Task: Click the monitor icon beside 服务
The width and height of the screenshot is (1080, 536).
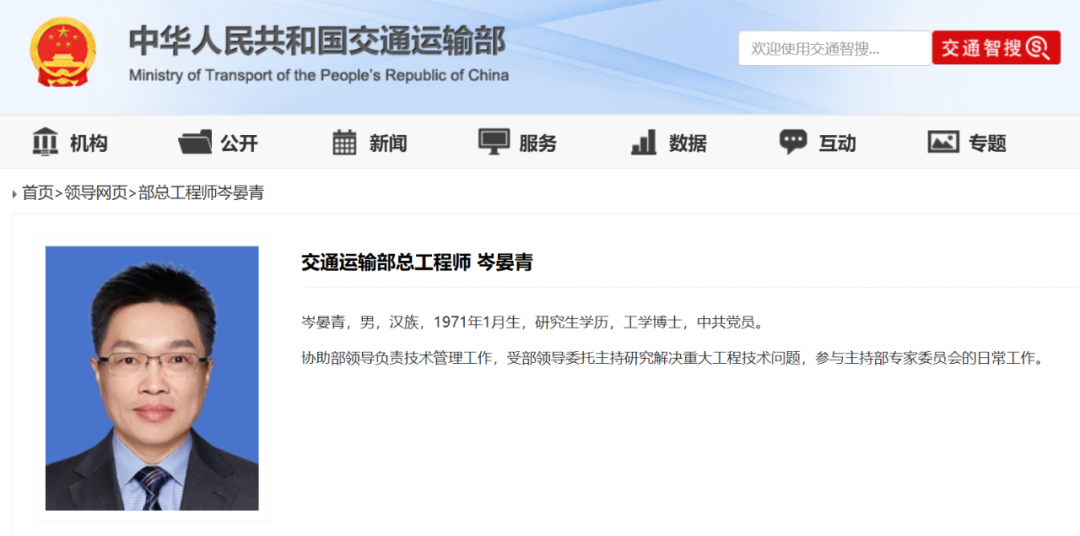Action: 494,142
